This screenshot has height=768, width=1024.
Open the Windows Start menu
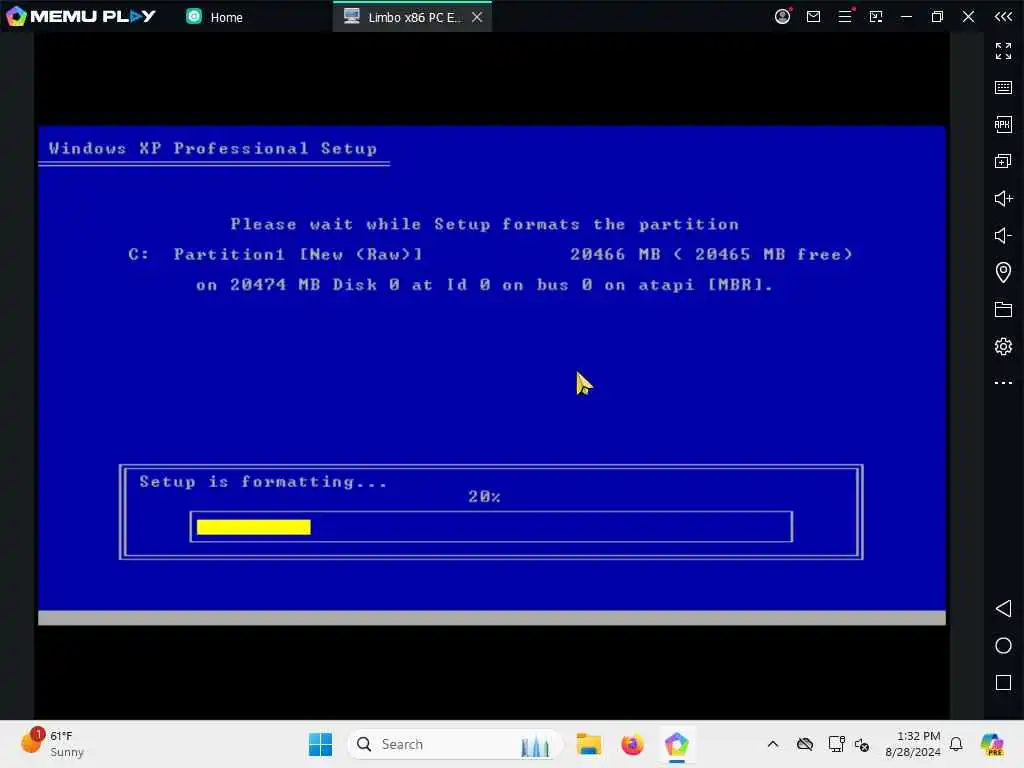pos(320,744)
